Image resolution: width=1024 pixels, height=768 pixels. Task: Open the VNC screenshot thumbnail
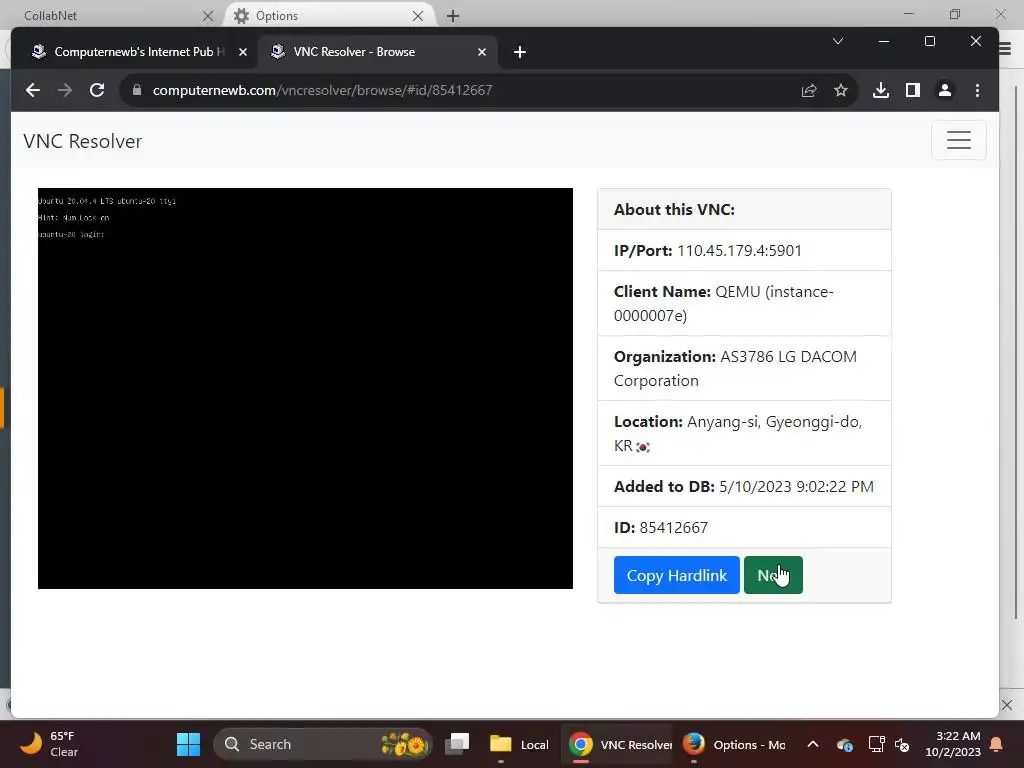(305, 389)
